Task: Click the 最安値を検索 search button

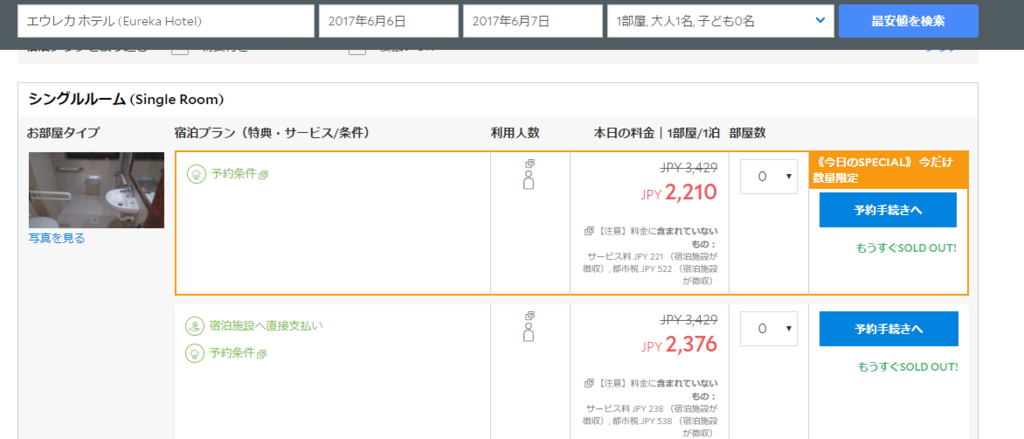Action: point(908,21)
